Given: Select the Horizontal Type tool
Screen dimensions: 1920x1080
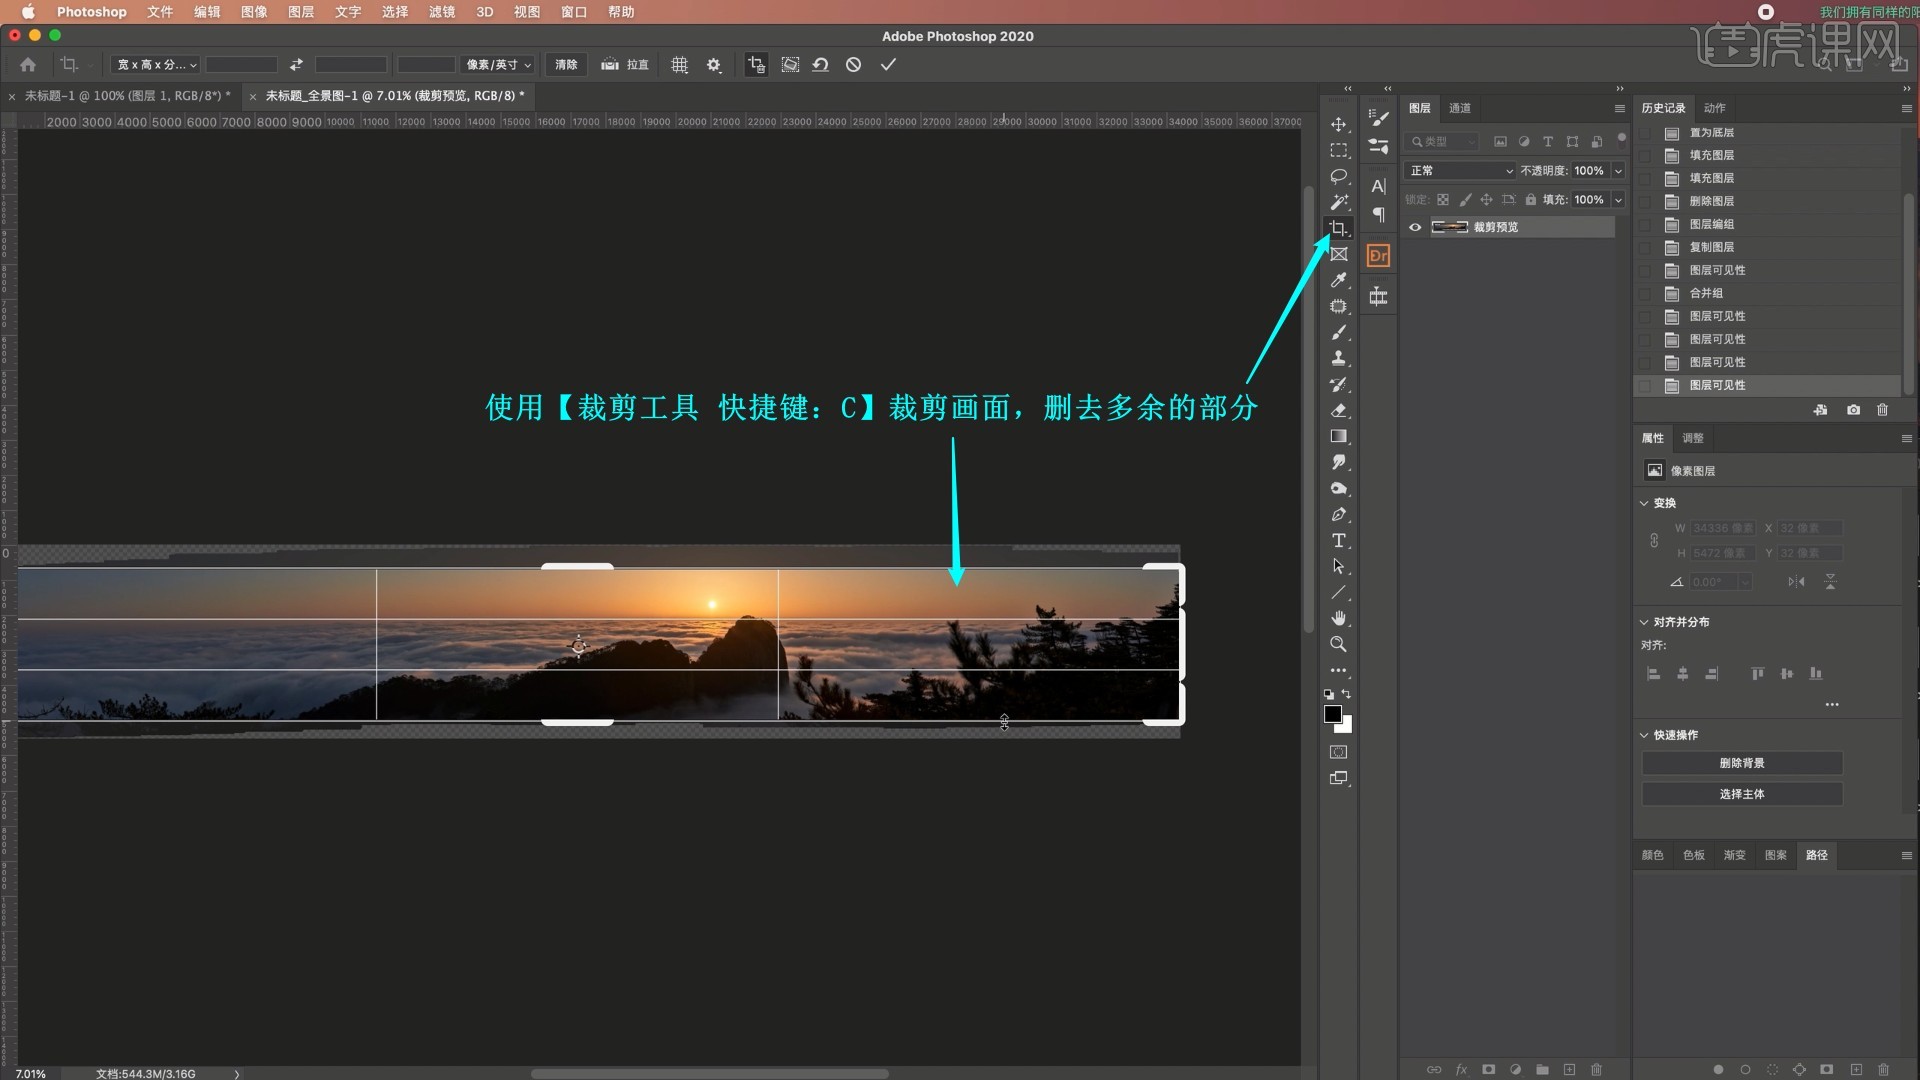Looking at the screenshot, I should [x=1338, y=540].
